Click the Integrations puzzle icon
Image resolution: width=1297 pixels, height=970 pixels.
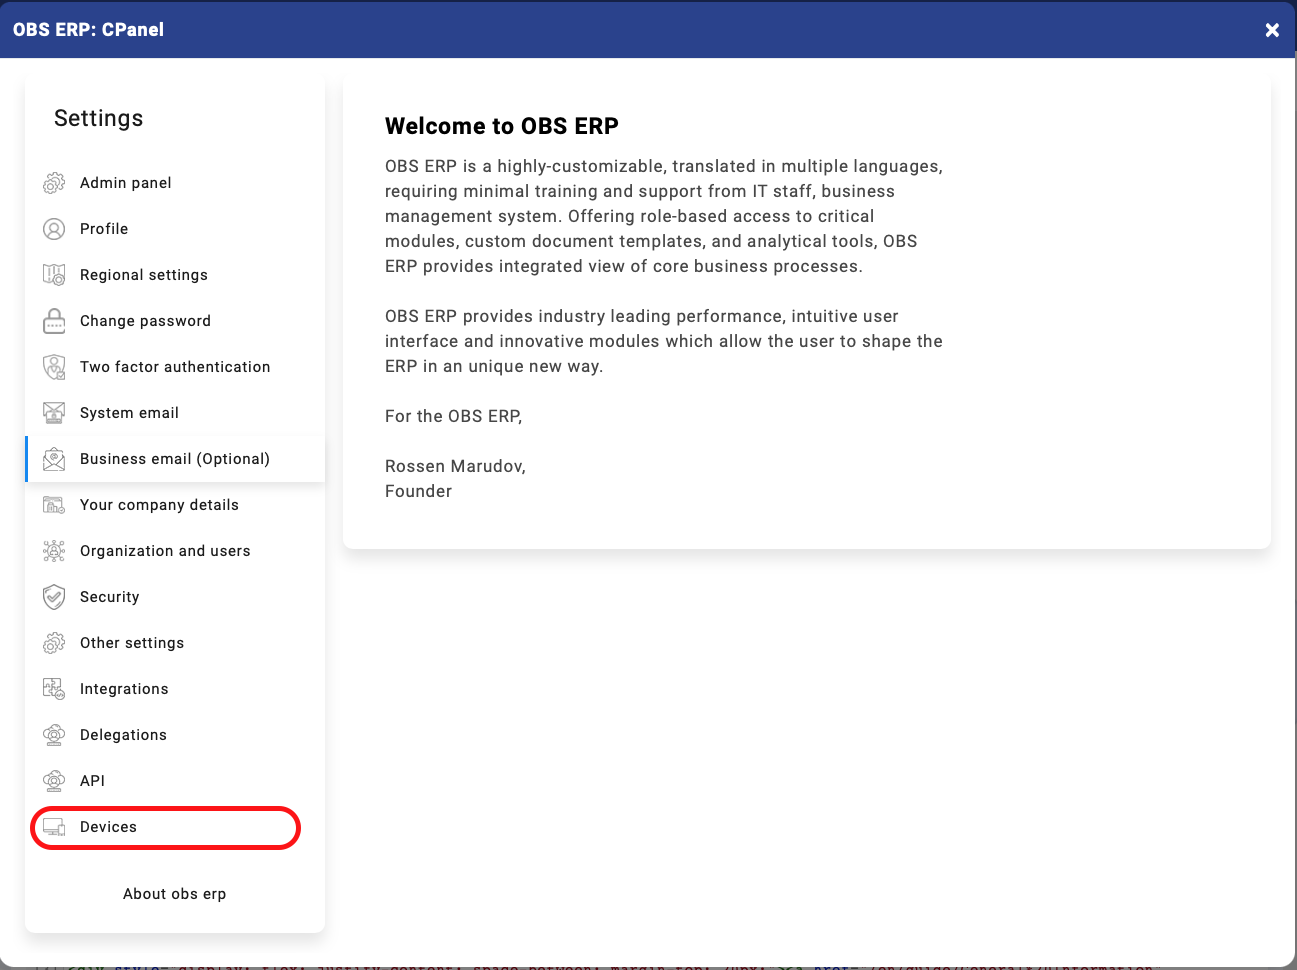point(54,689)
